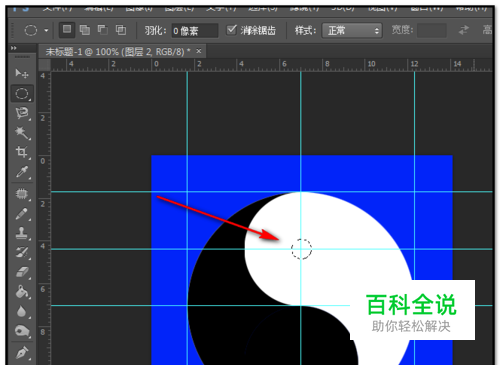Select the Lasso tool
500x365 pixels.
point(22,113)
